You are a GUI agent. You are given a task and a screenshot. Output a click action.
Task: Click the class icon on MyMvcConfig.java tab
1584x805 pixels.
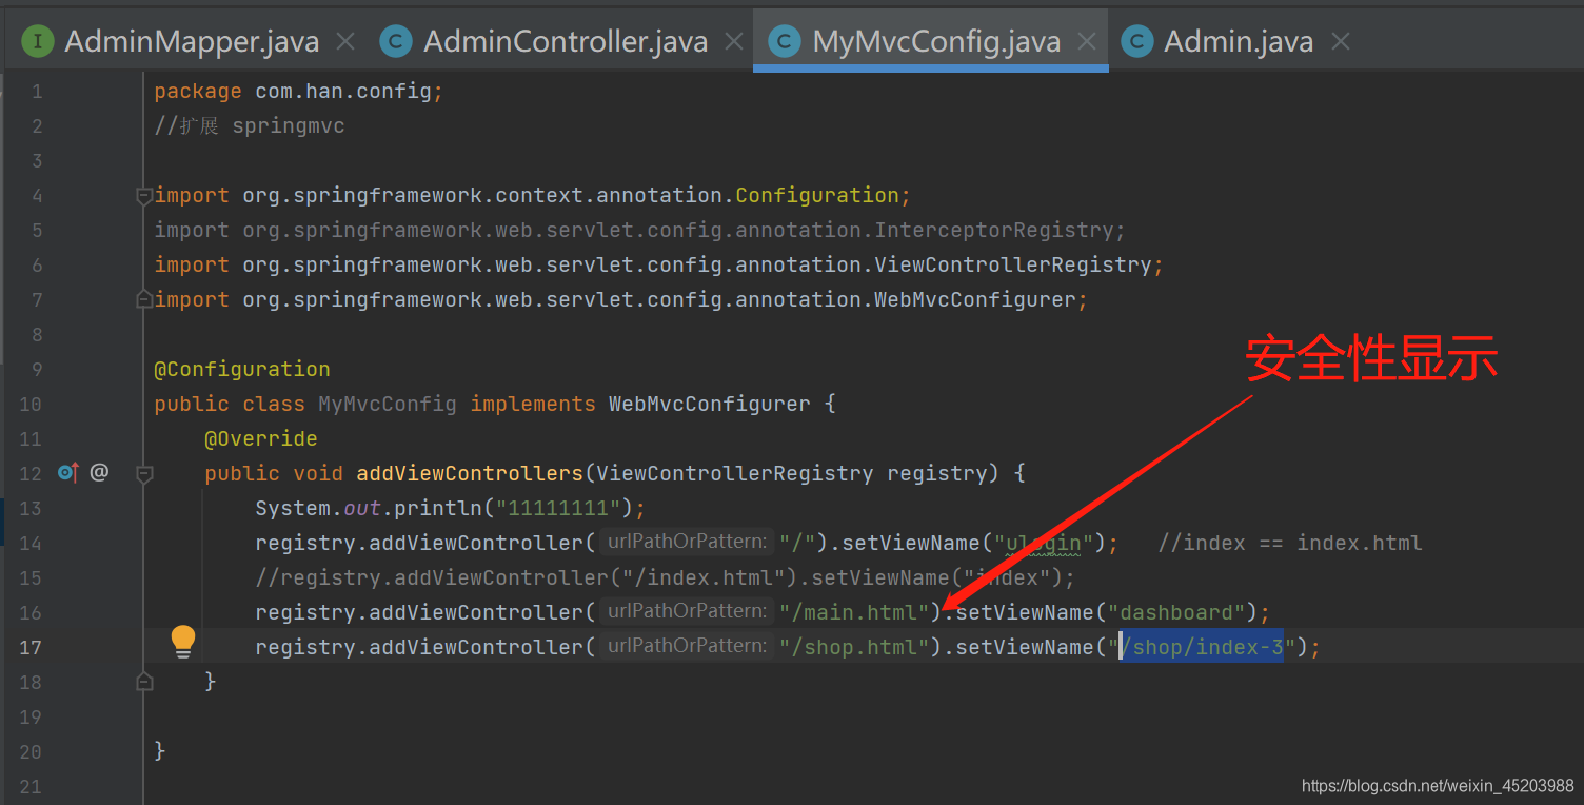[x=784, y=41]
